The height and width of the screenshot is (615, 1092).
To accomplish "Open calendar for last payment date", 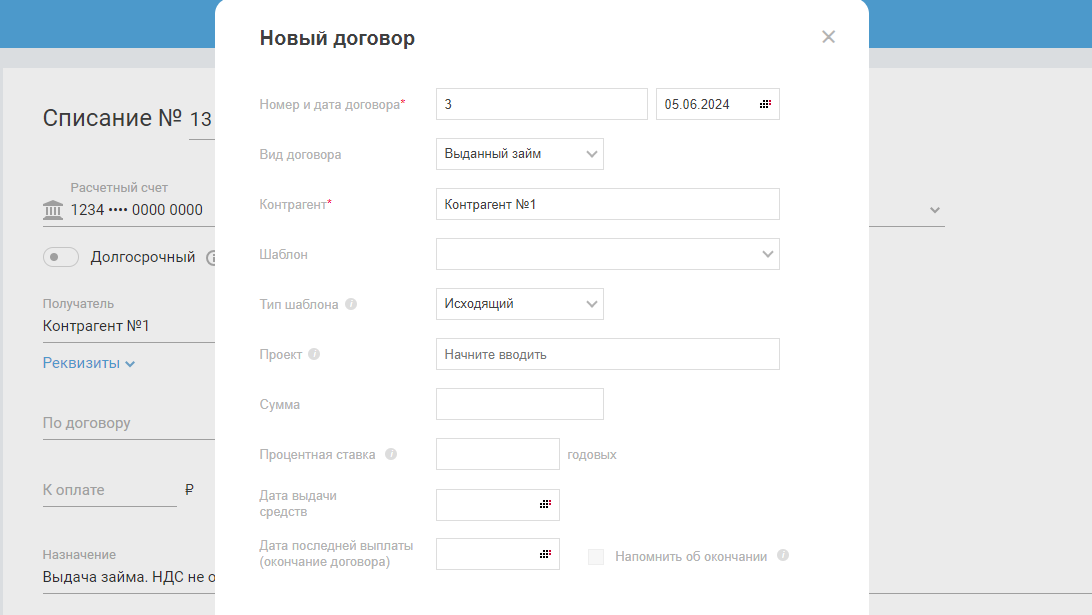I will tap(545, 554).
